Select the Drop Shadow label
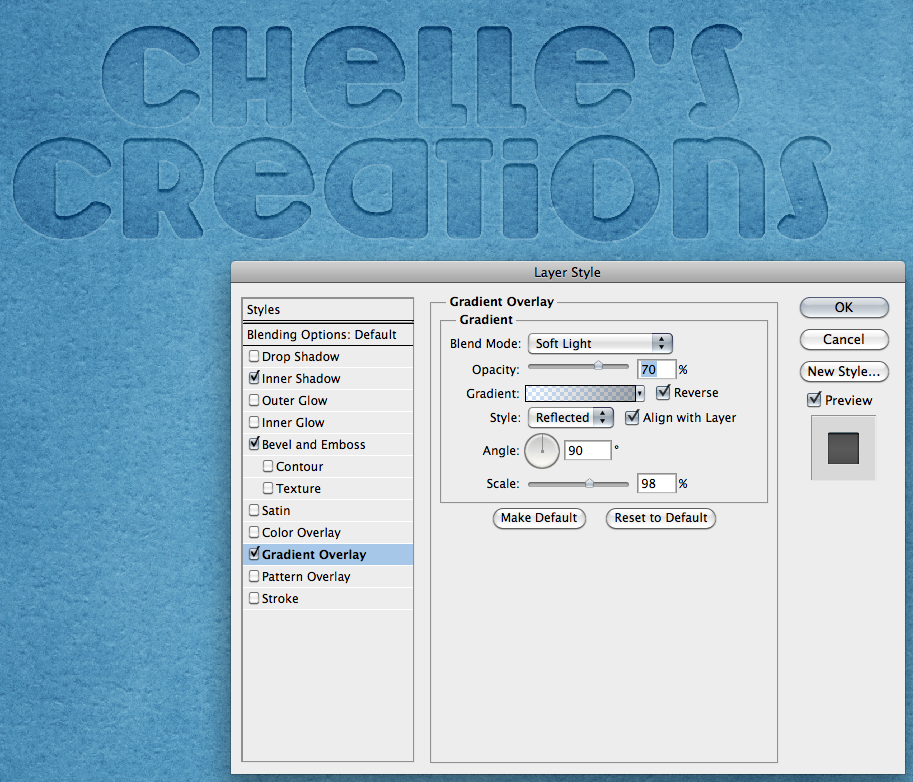Viewport: 913px width, 782px height. point(300,356)
